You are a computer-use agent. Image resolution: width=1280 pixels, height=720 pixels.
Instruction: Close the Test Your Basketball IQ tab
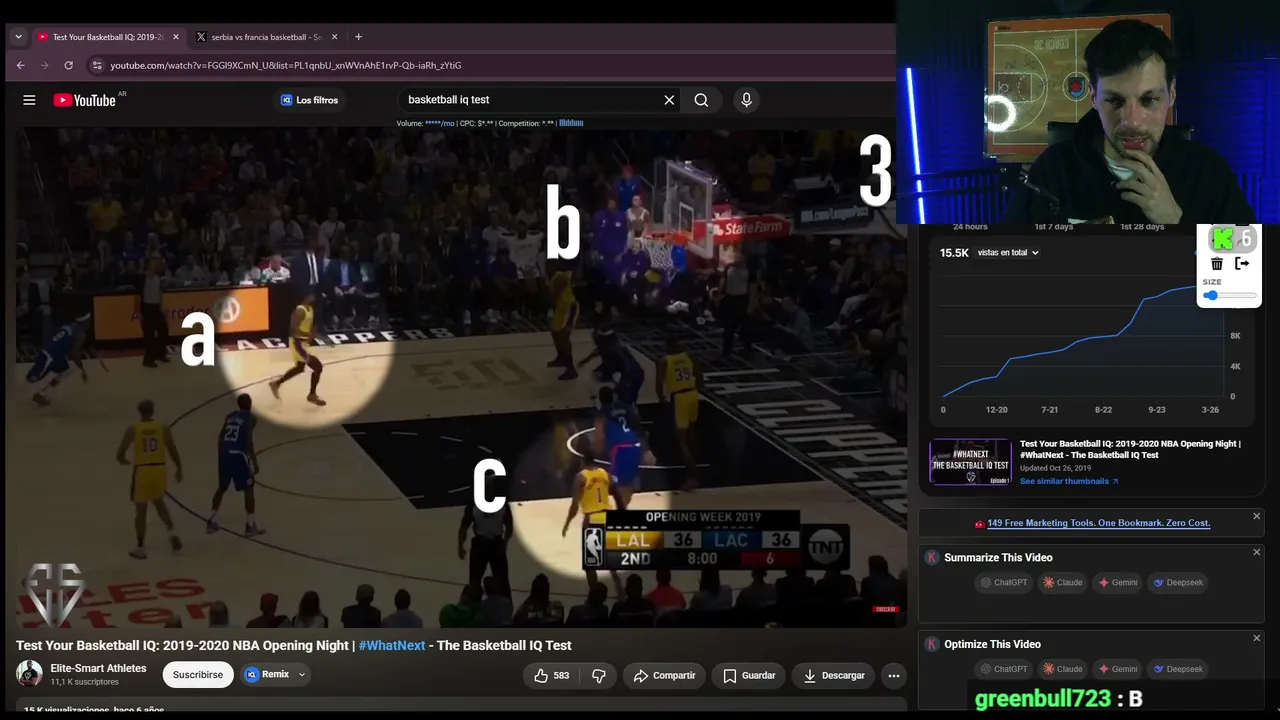coord(176,37)
